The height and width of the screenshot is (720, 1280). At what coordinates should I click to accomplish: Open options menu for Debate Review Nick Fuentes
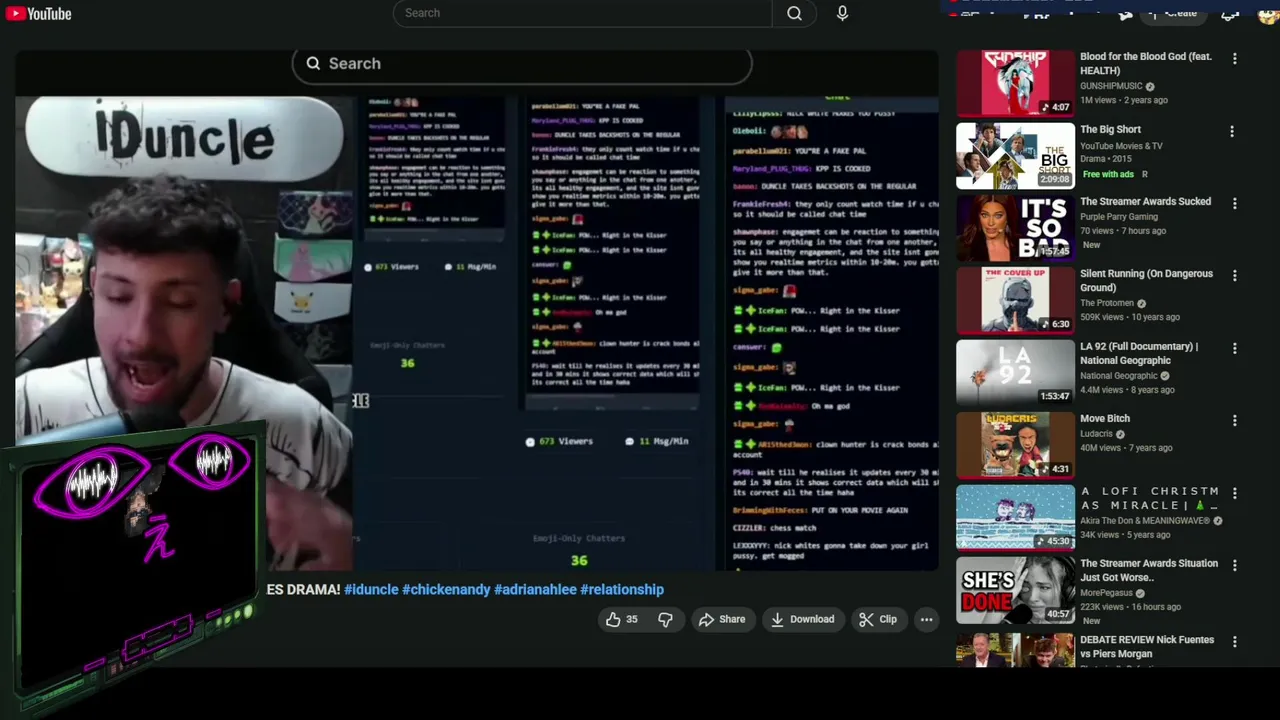coord(1234,642)
